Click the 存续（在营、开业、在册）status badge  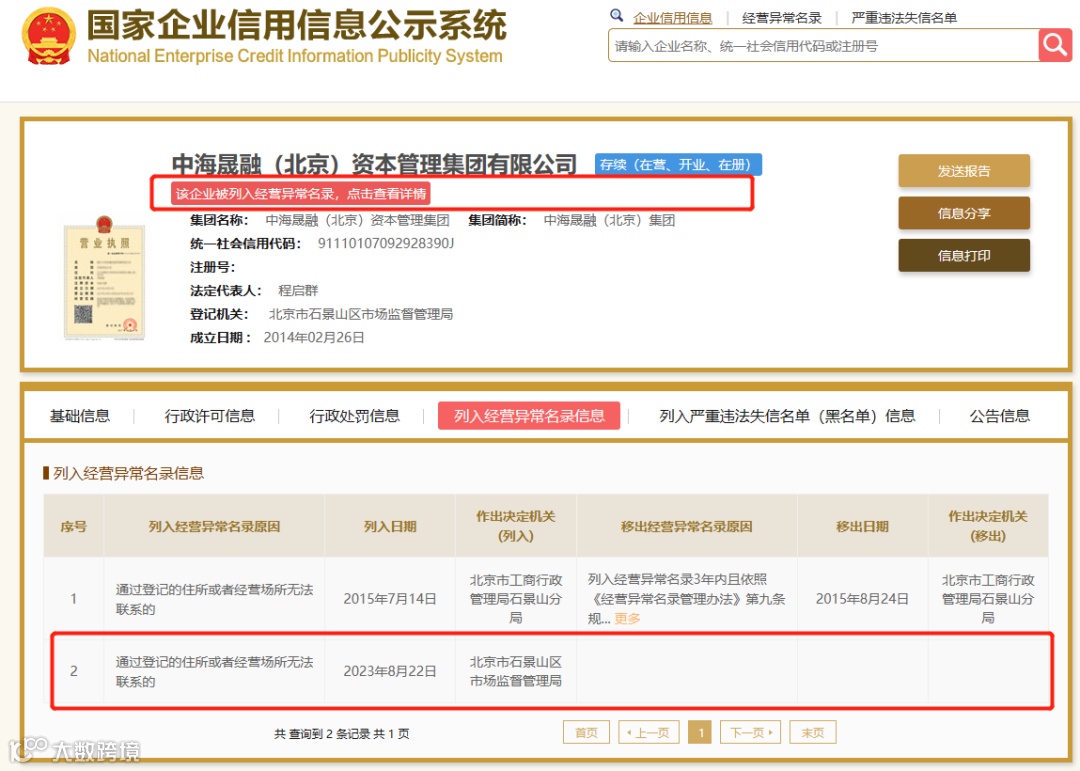[x=678, y=165]
